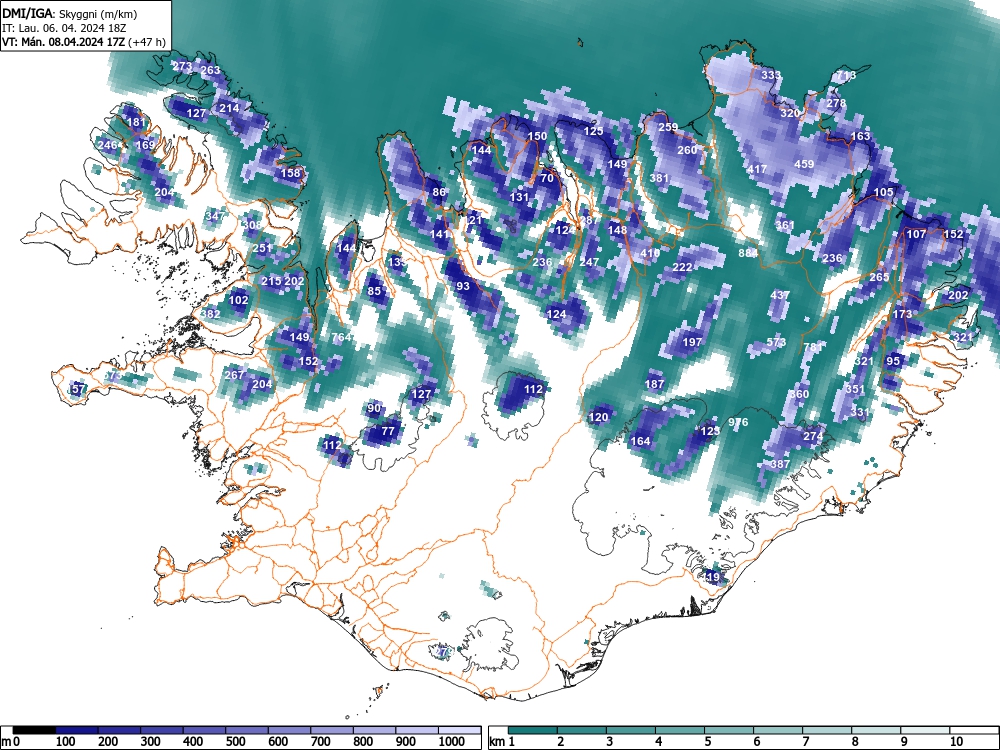The image size is (1000, 750).
Task: Select the value 417
Action: click(x=757, y=168)
